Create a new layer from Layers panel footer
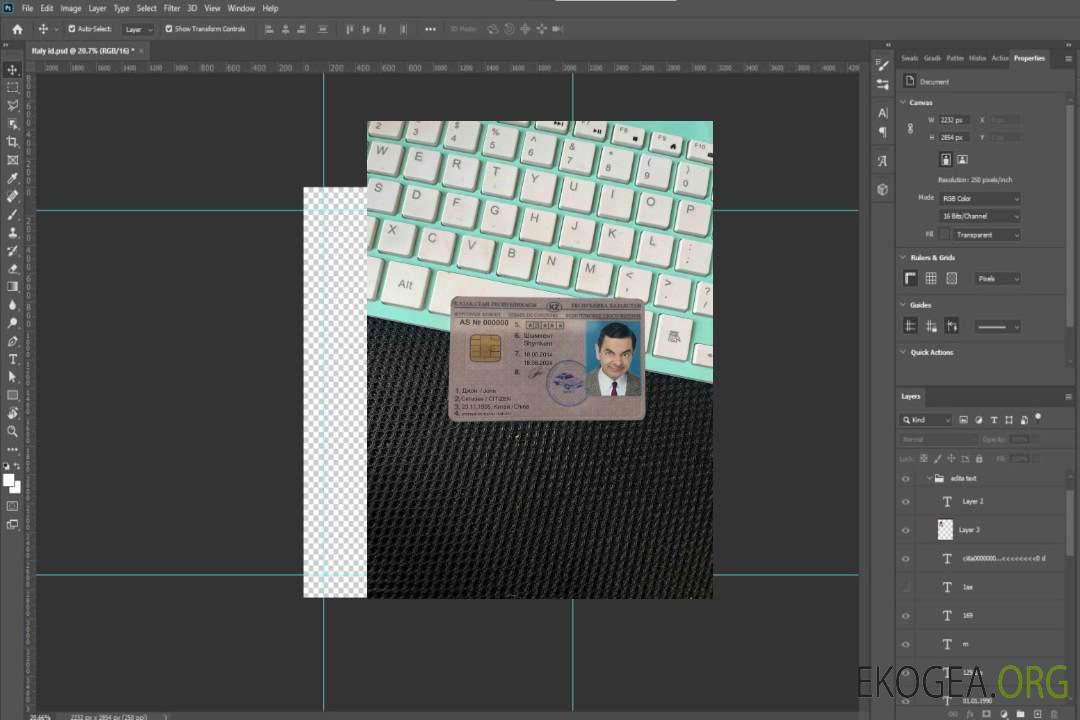Image resolution: width=1080 pixels, height=720 pixels. tap(1037, 714)
